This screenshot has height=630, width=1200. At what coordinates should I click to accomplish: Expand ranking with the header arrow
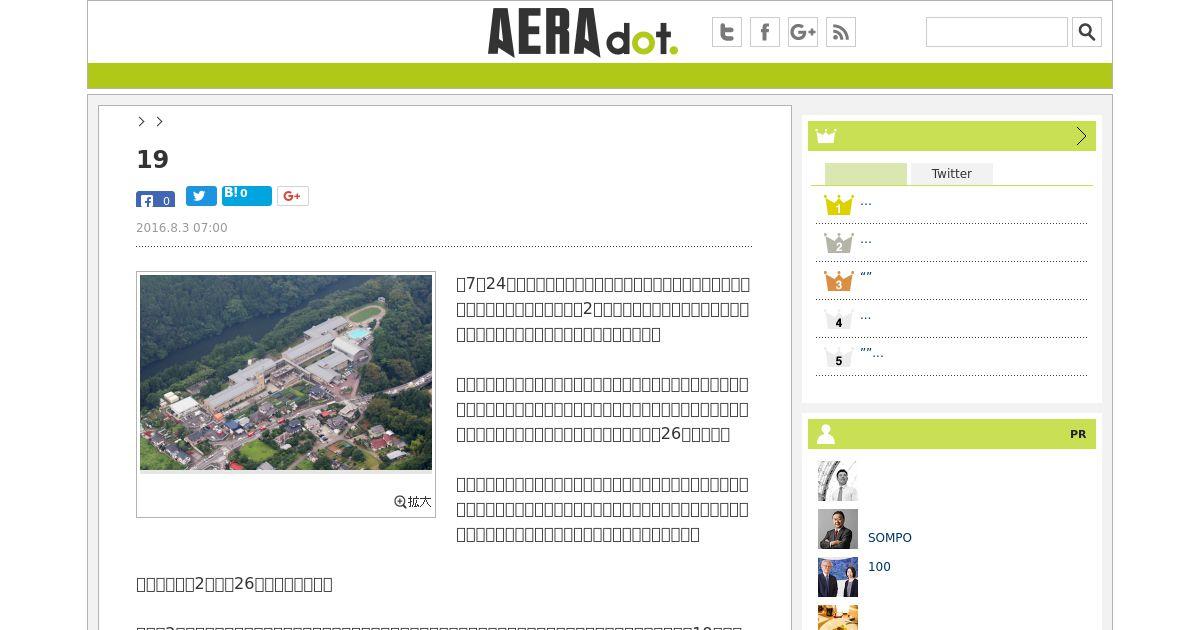pyautogui.click(x=1081, y=136)
